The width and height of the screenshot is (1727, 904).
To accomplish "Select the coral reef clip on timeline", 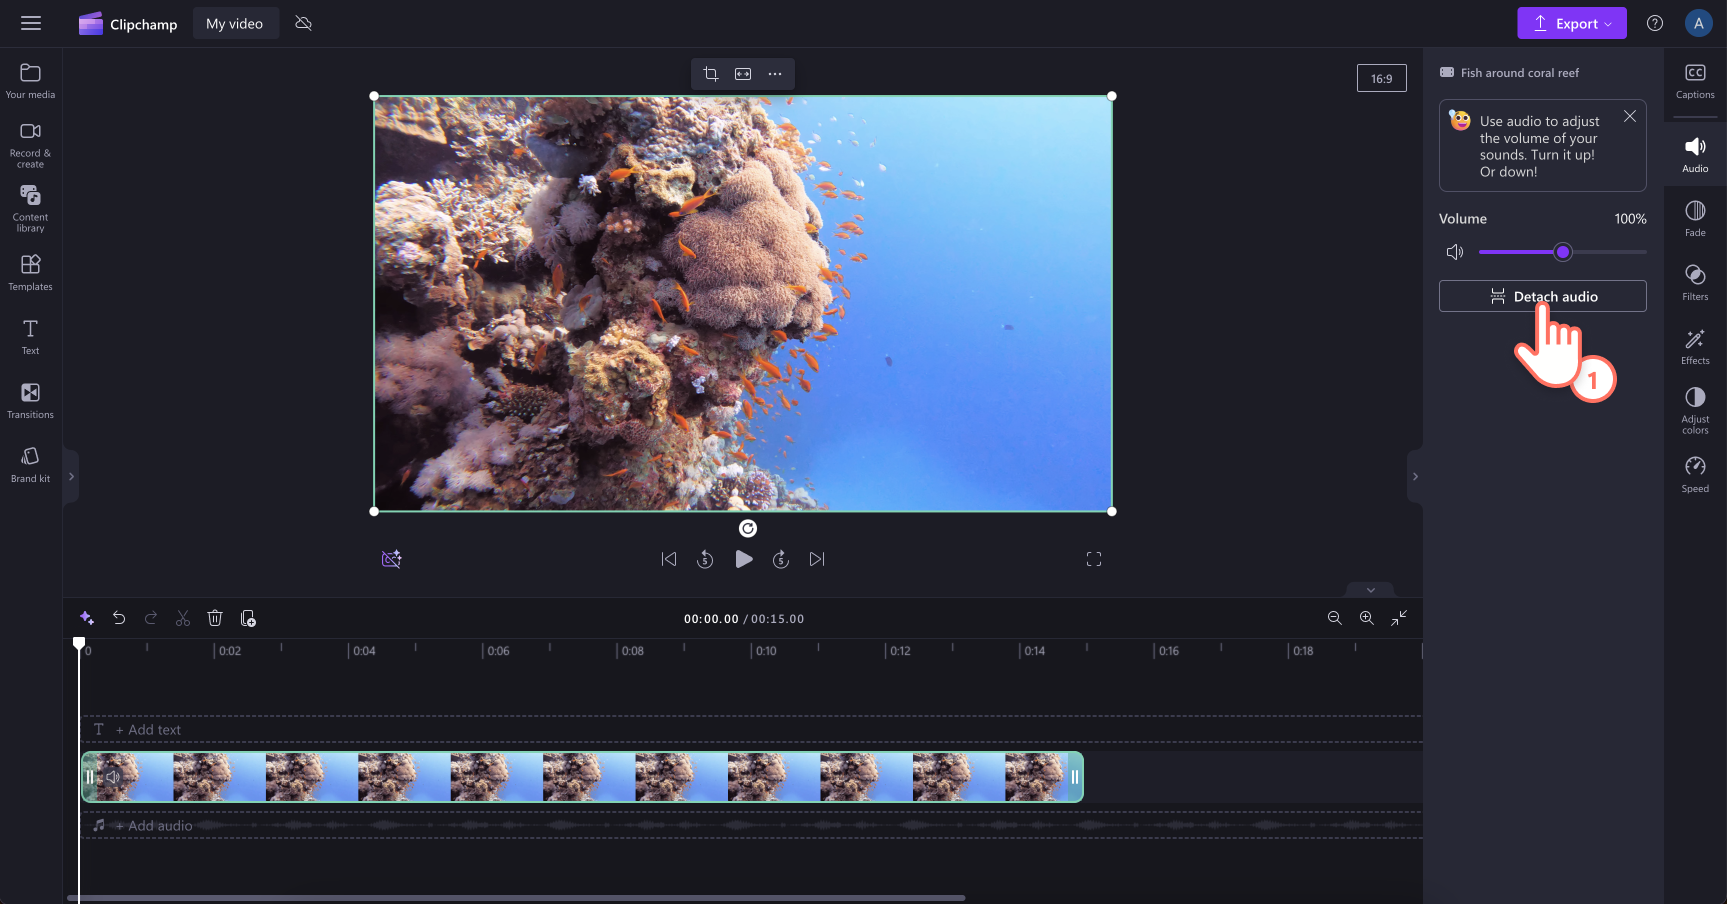I will (582, 777).
